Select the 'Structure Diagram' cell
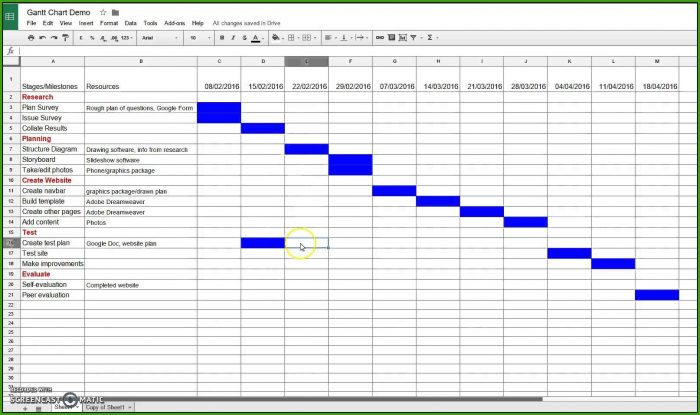Image resolution: width=700 pixels, height=415 pixels. click(x=52, y=149)
